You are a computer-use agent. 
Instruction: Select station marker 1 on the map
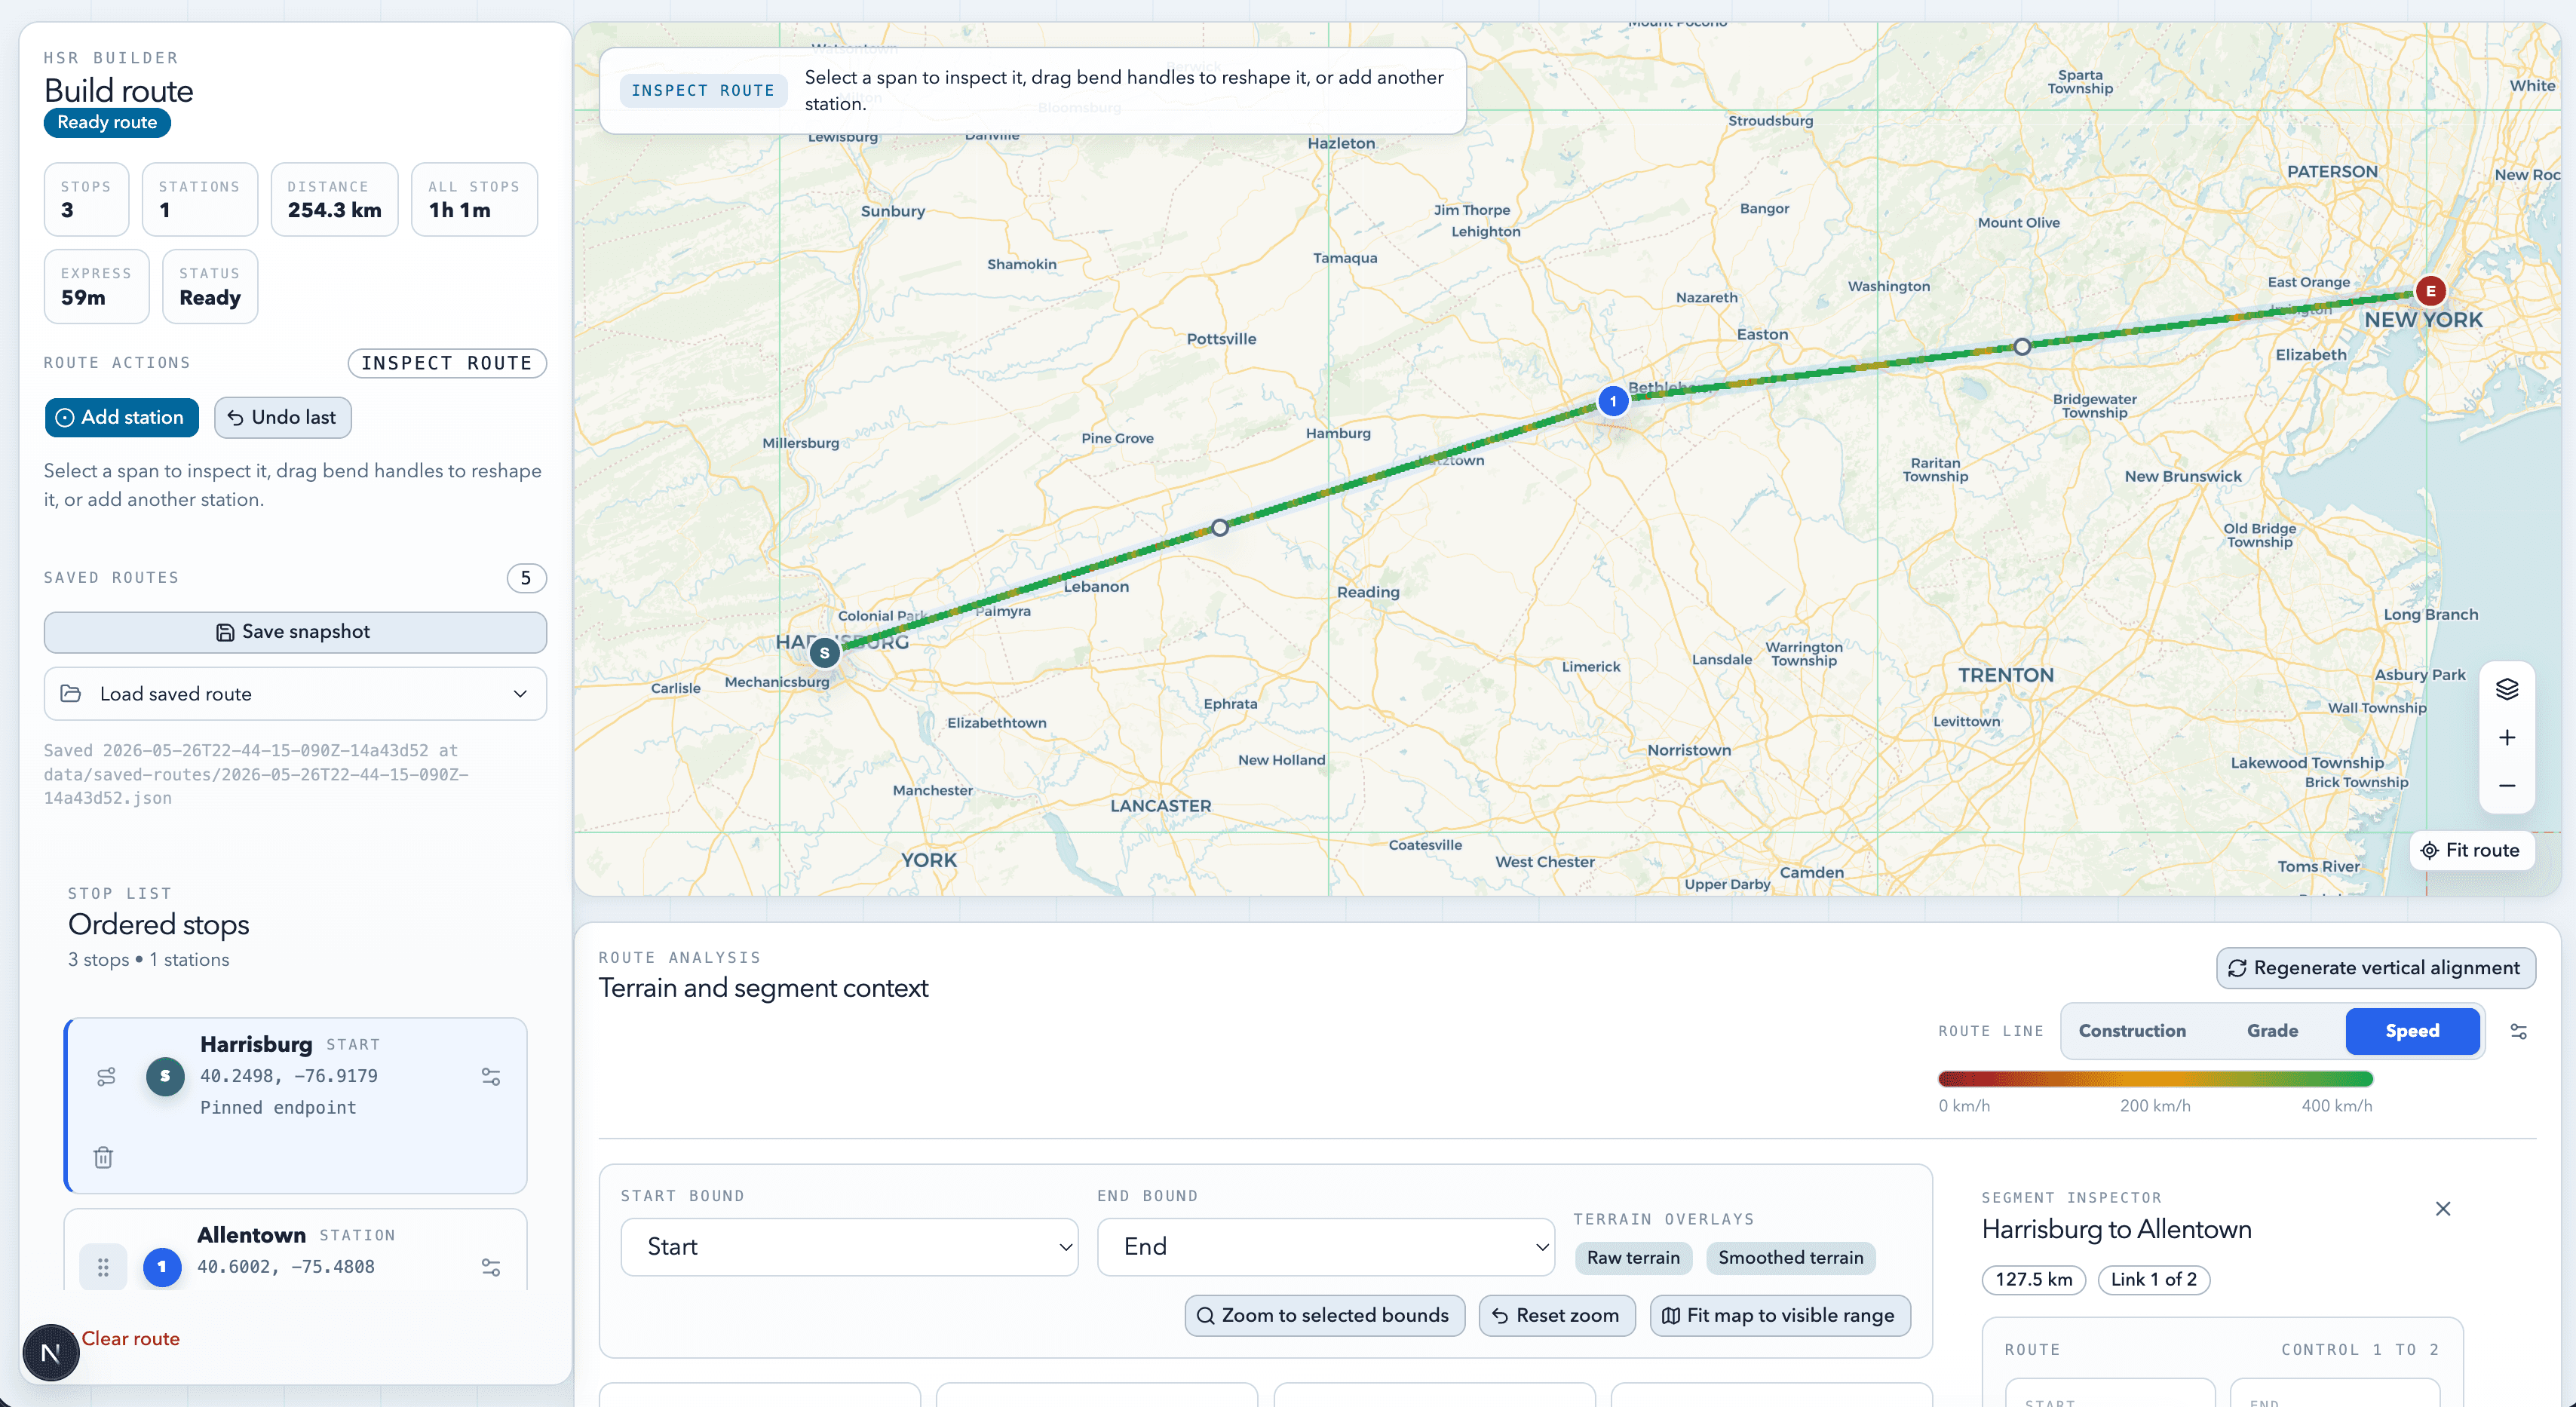click(1612, 401)
